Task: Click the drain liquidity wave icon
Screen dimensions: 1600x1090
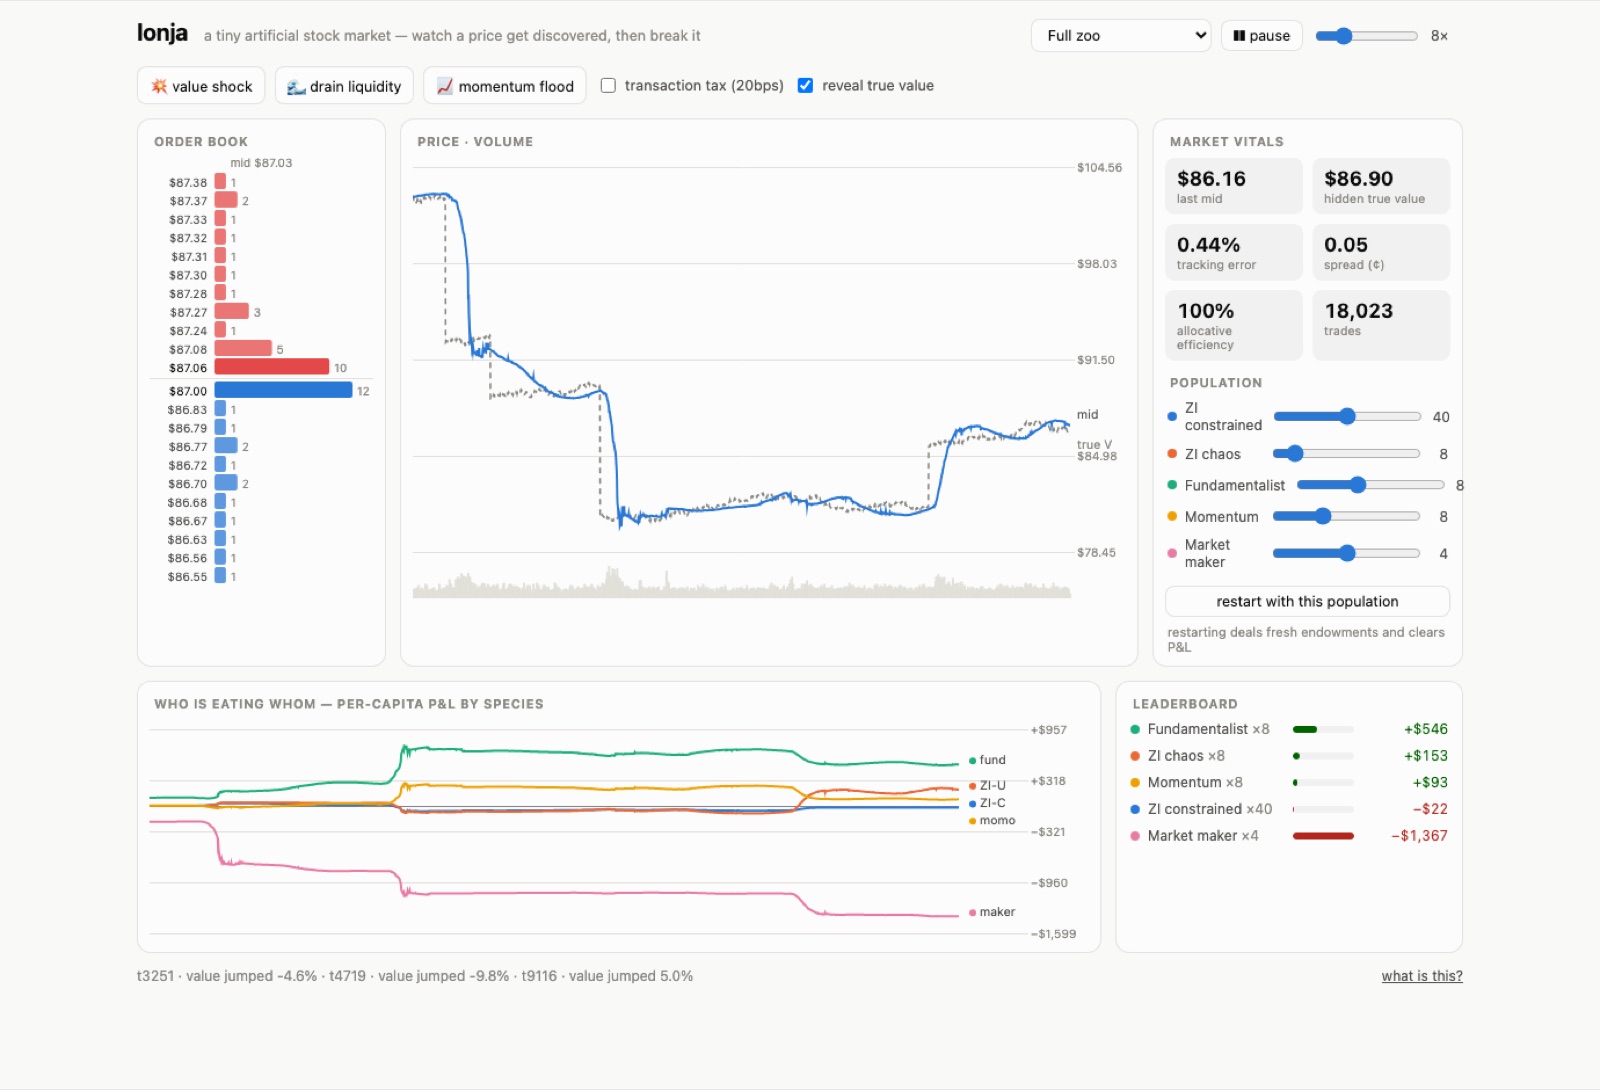Action: pos(296,87)
